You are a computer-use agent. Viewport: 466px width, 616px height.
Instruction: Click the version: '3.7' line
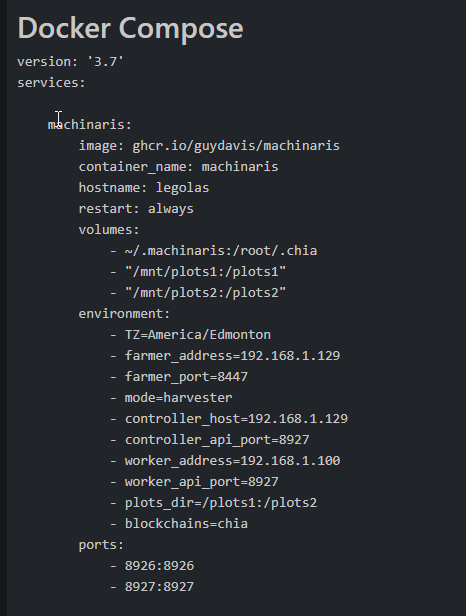pos(70,62)
